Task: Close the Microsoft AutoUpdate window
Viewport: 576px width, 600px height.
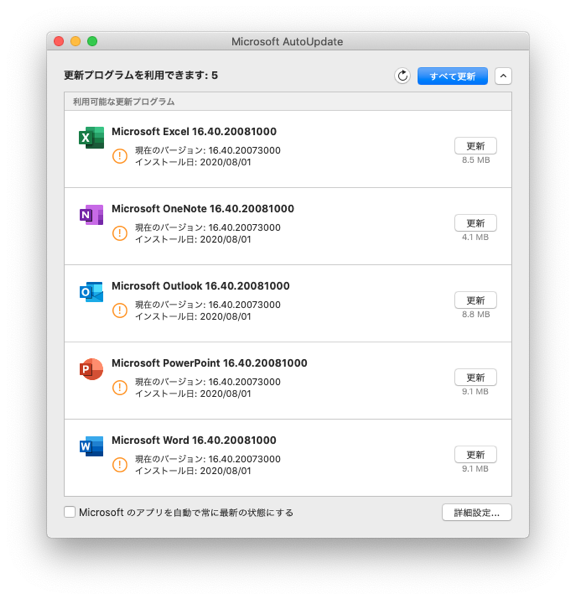Action: tap(59, 41)
